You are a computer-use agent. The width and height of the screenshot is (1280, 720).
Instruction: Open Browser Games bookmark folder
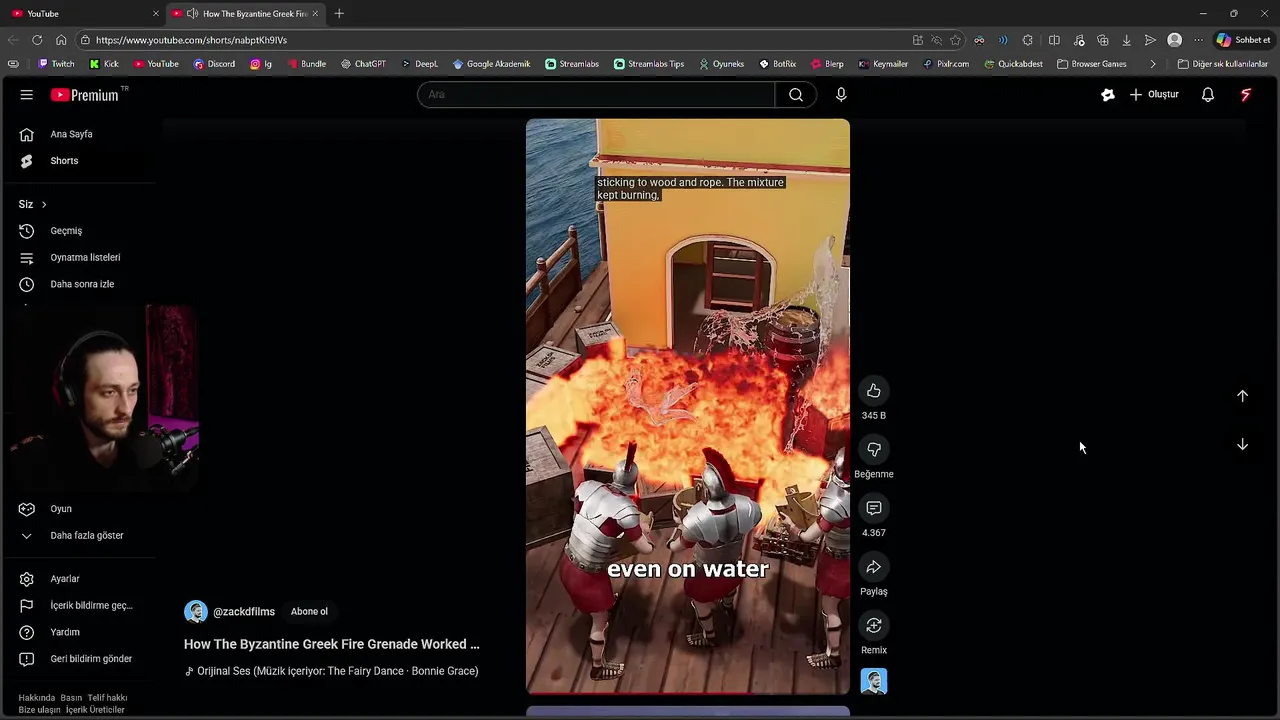point(1092,64)
